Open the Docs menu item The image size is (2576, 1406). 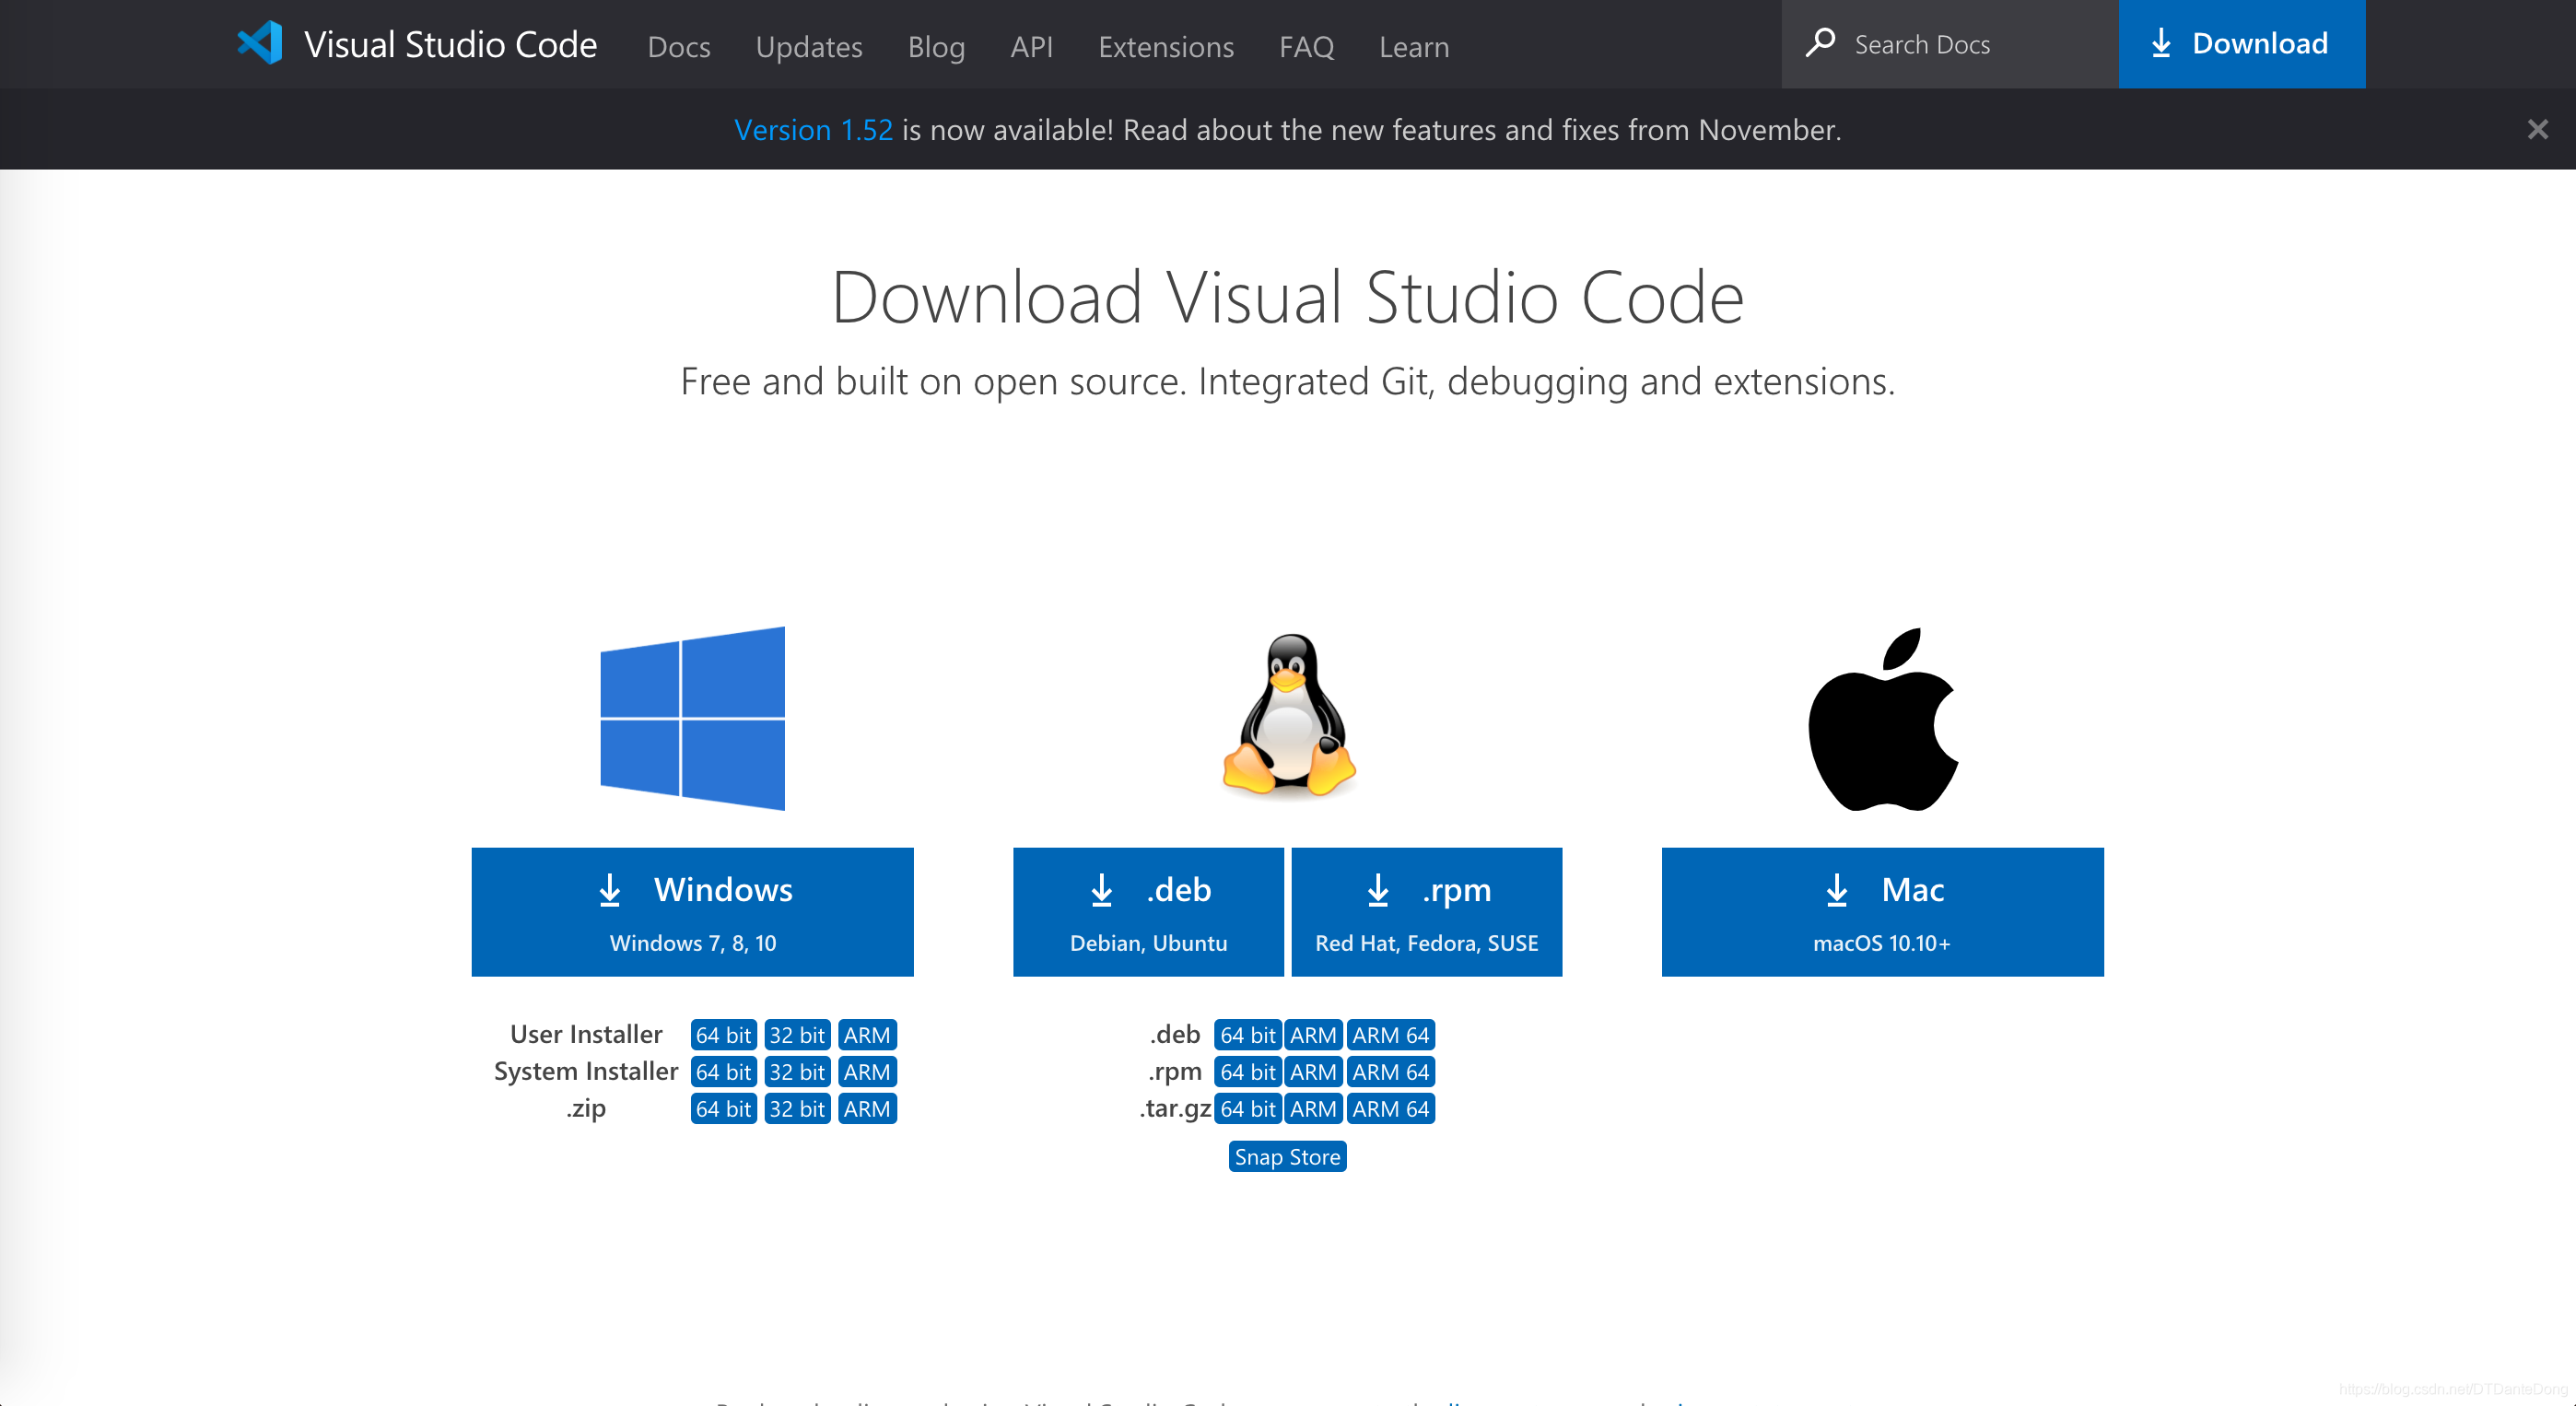coord(679,46)
